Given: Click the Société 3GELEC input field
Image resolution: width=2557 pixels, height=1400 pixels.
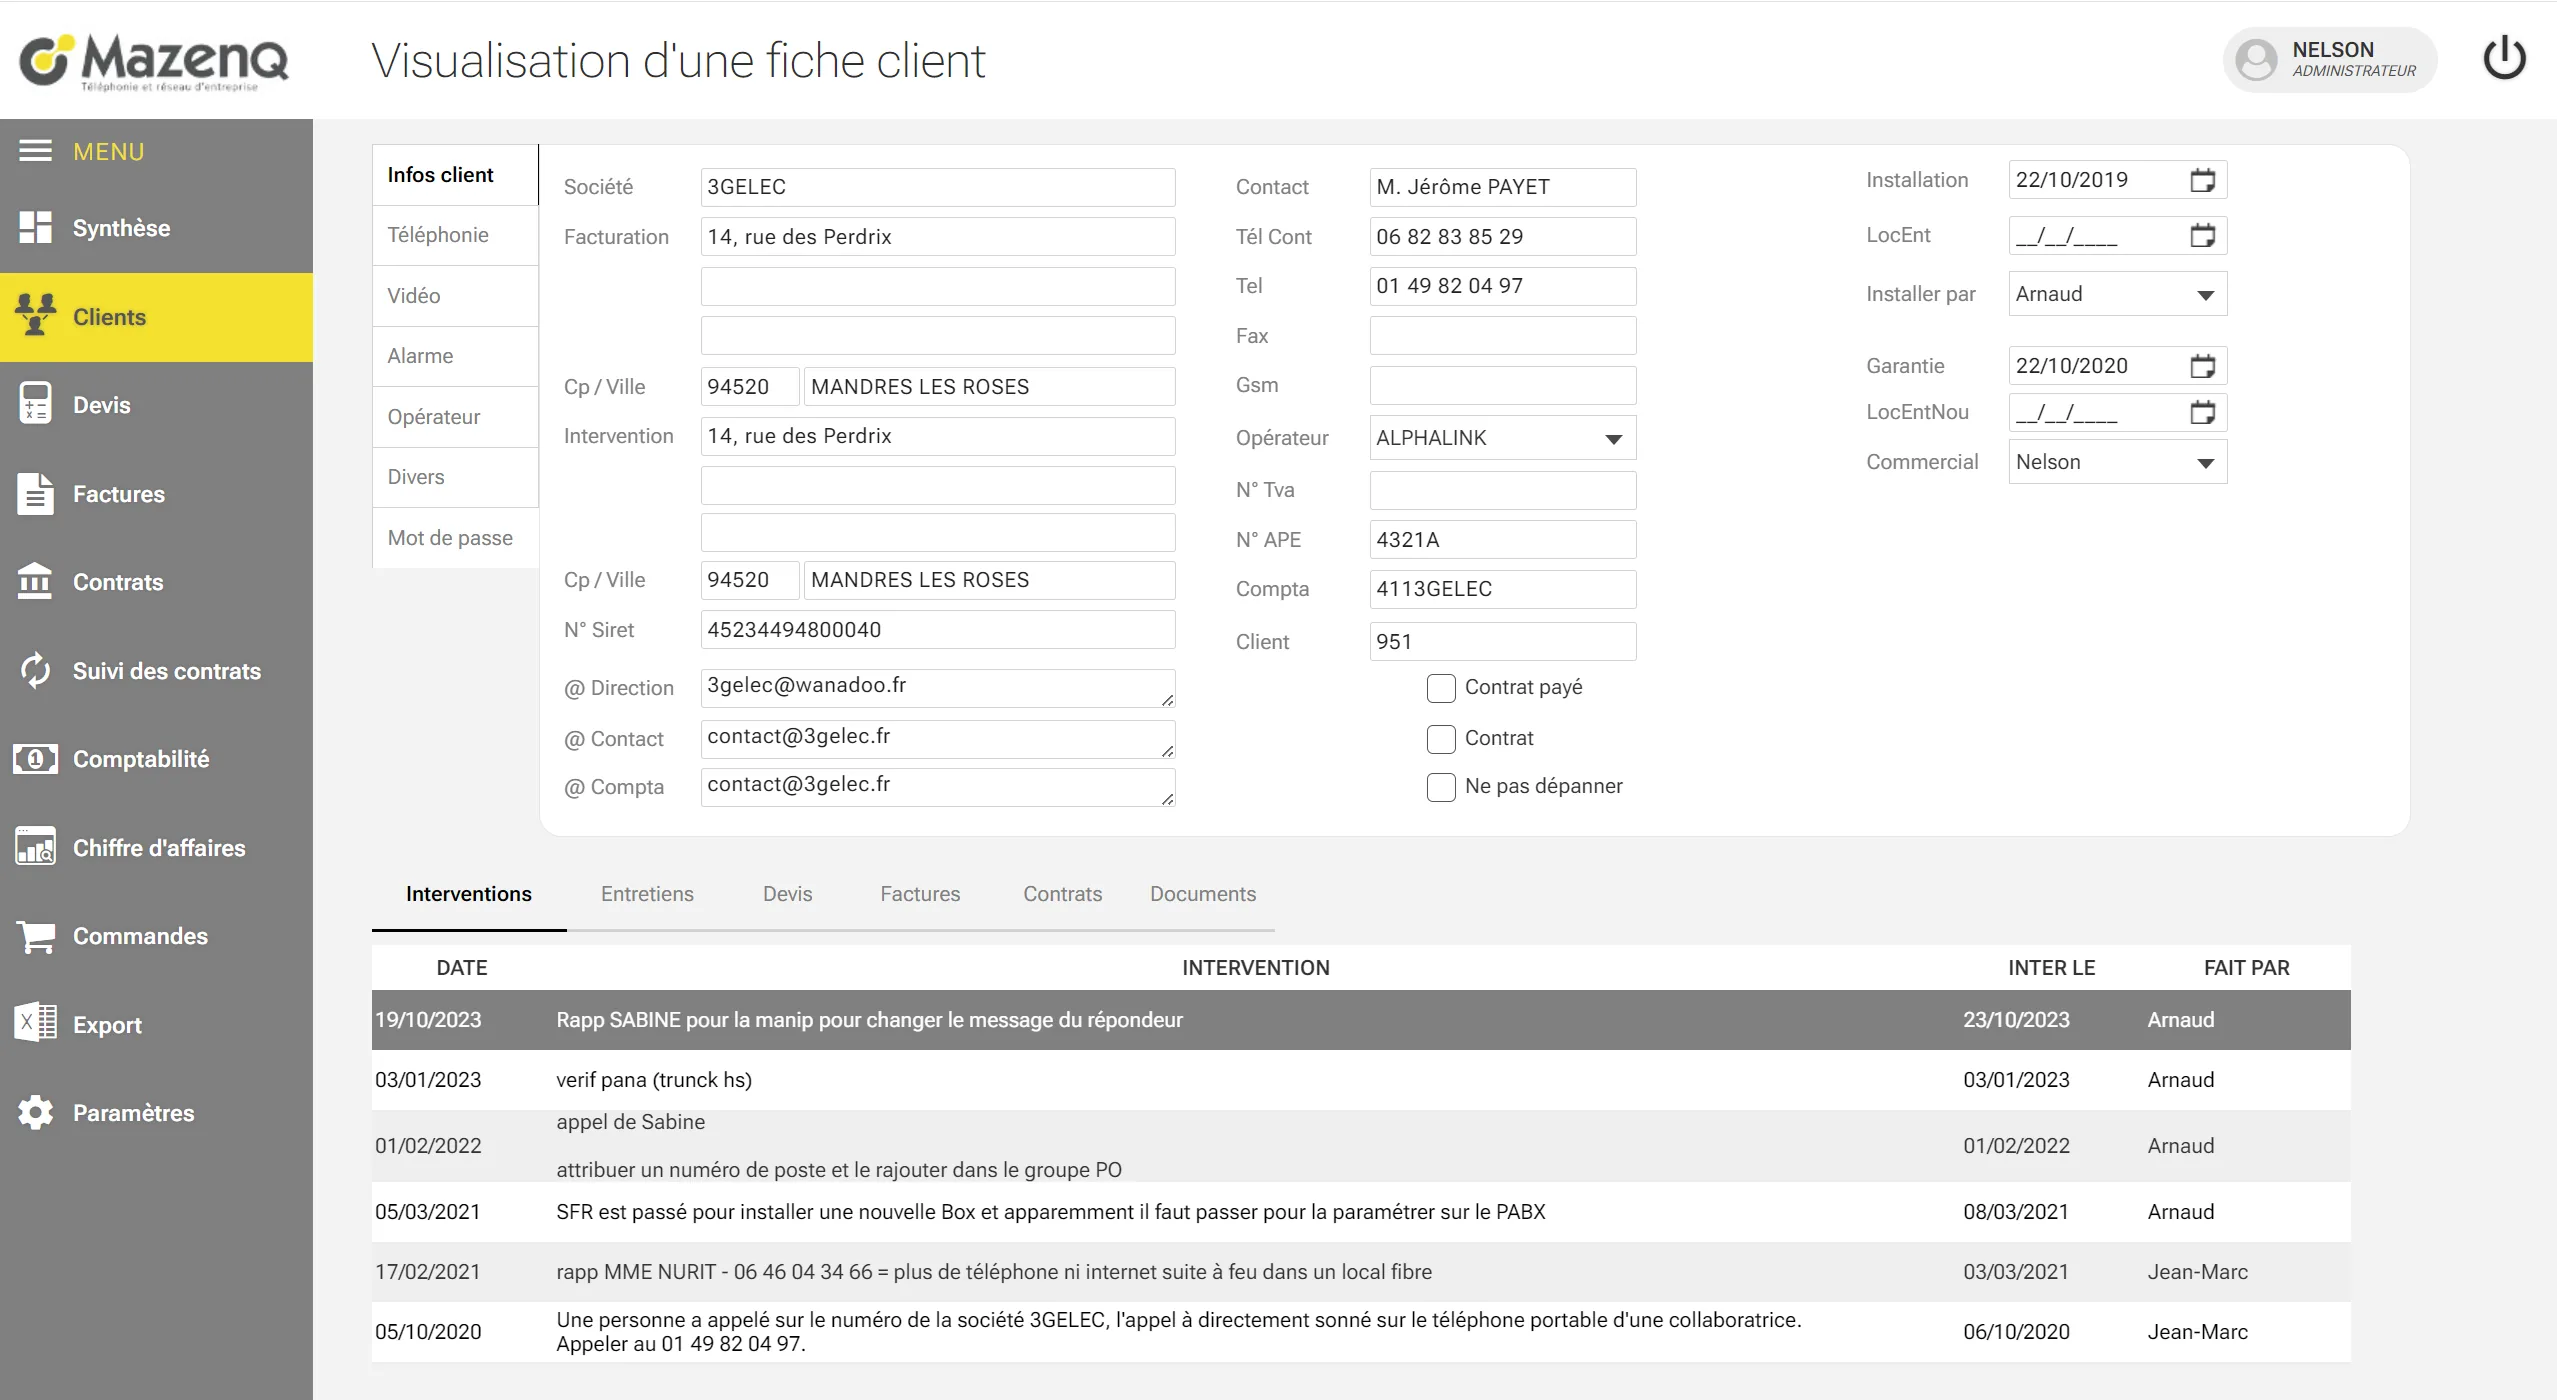Looking at the screenshot, I should [937, 187].
